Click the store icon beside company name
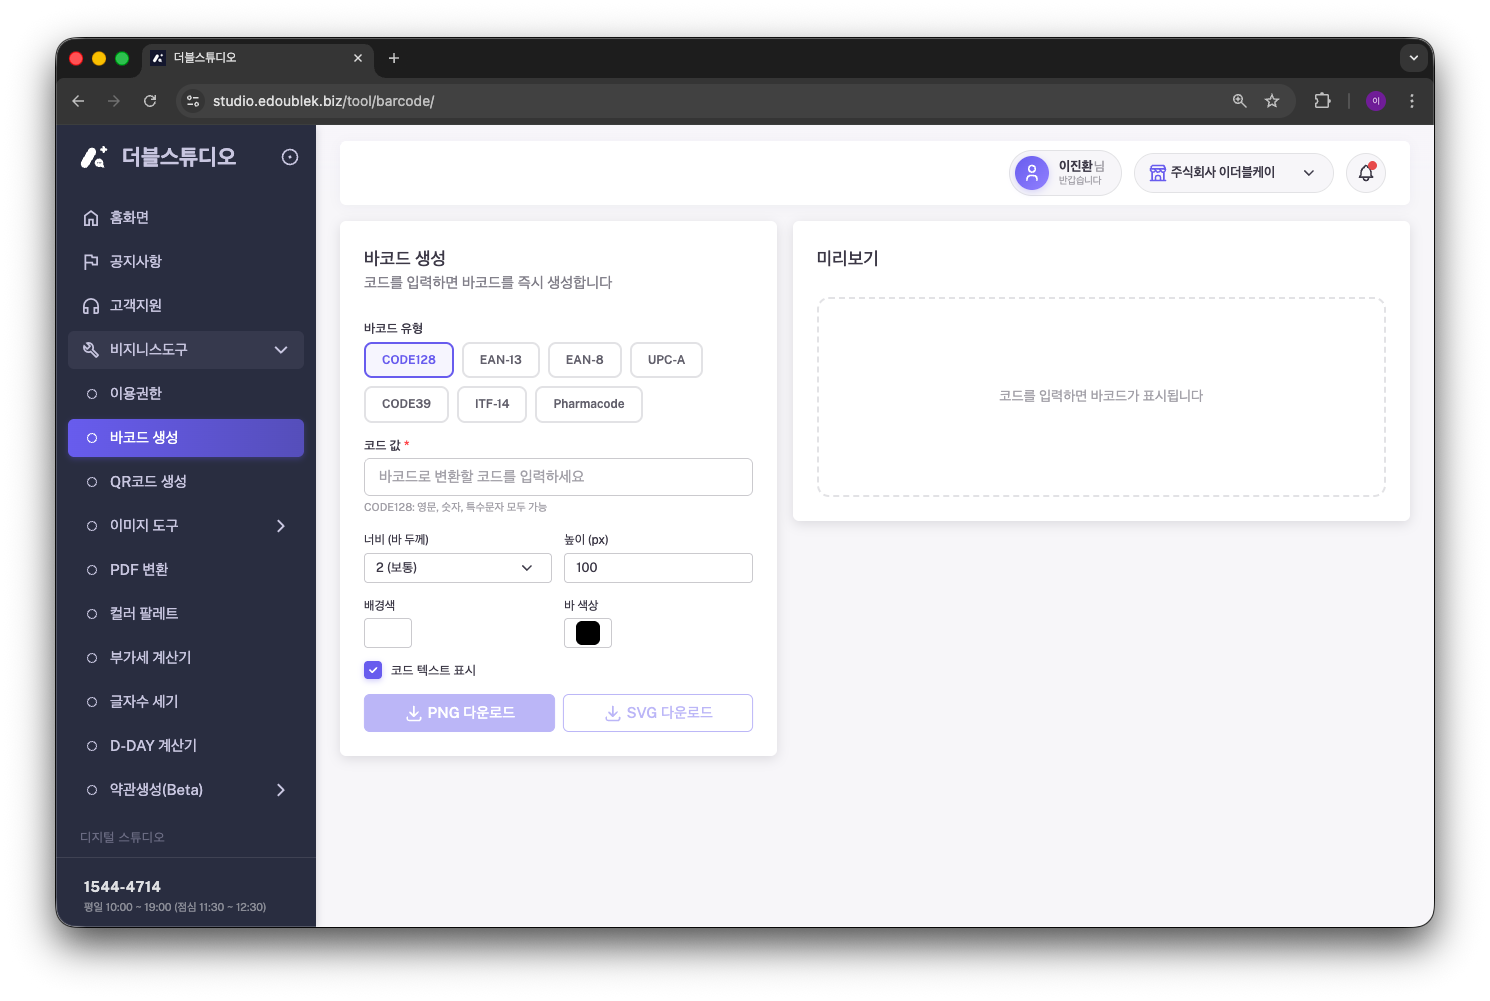 (1158, 173)
